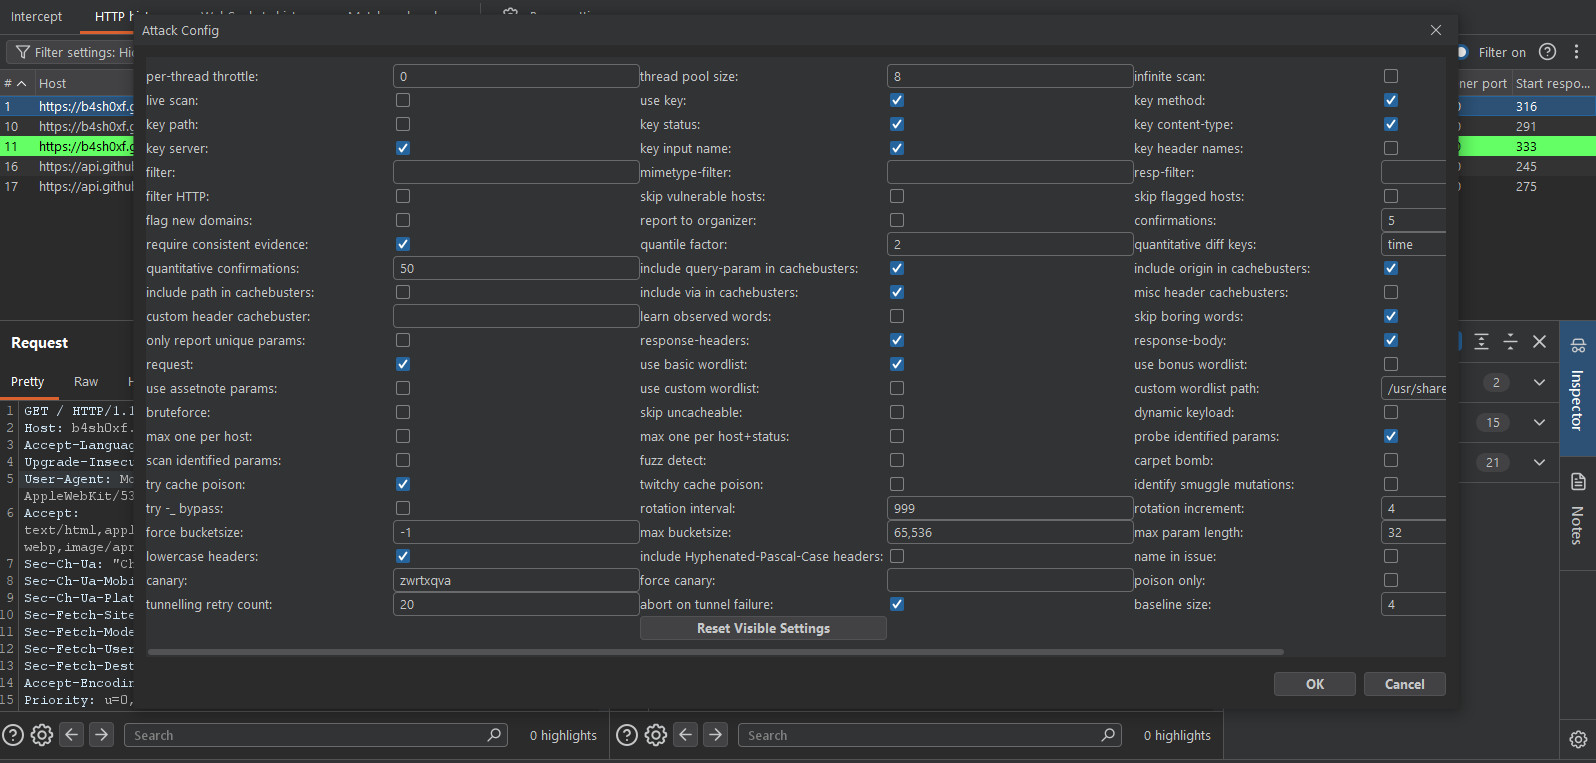Click the Notes panel icon in right sidebar

click(1578, 482)
